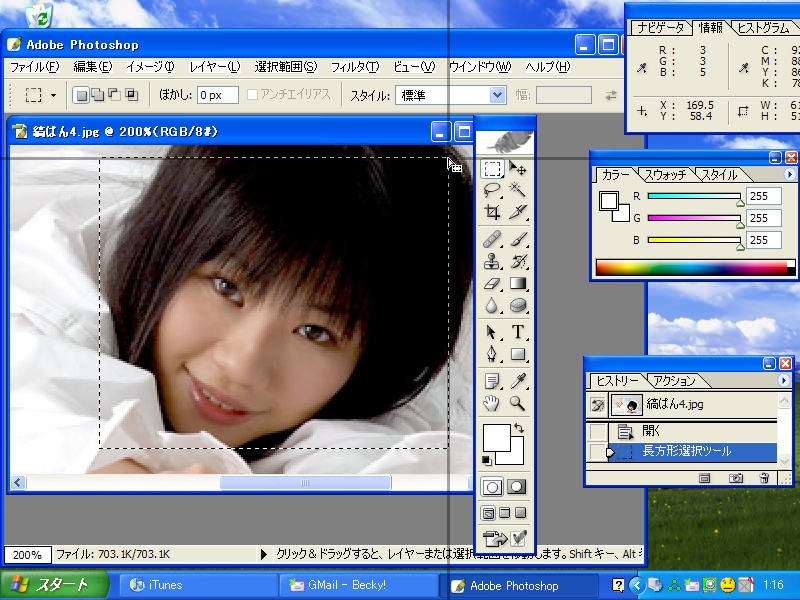The height and width of the screenshot is (600, 800).
Task: Select the Brush tool
Action: click(x=518, y=239)
